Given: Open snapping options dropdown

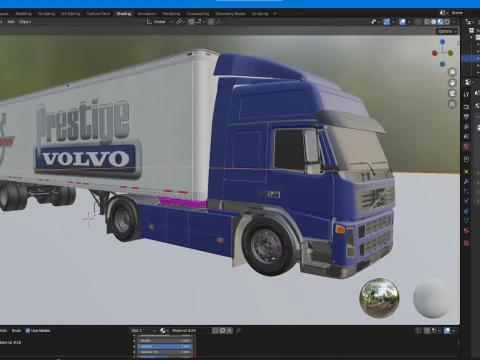Looking at the screenshot, I should click(200, 22).
